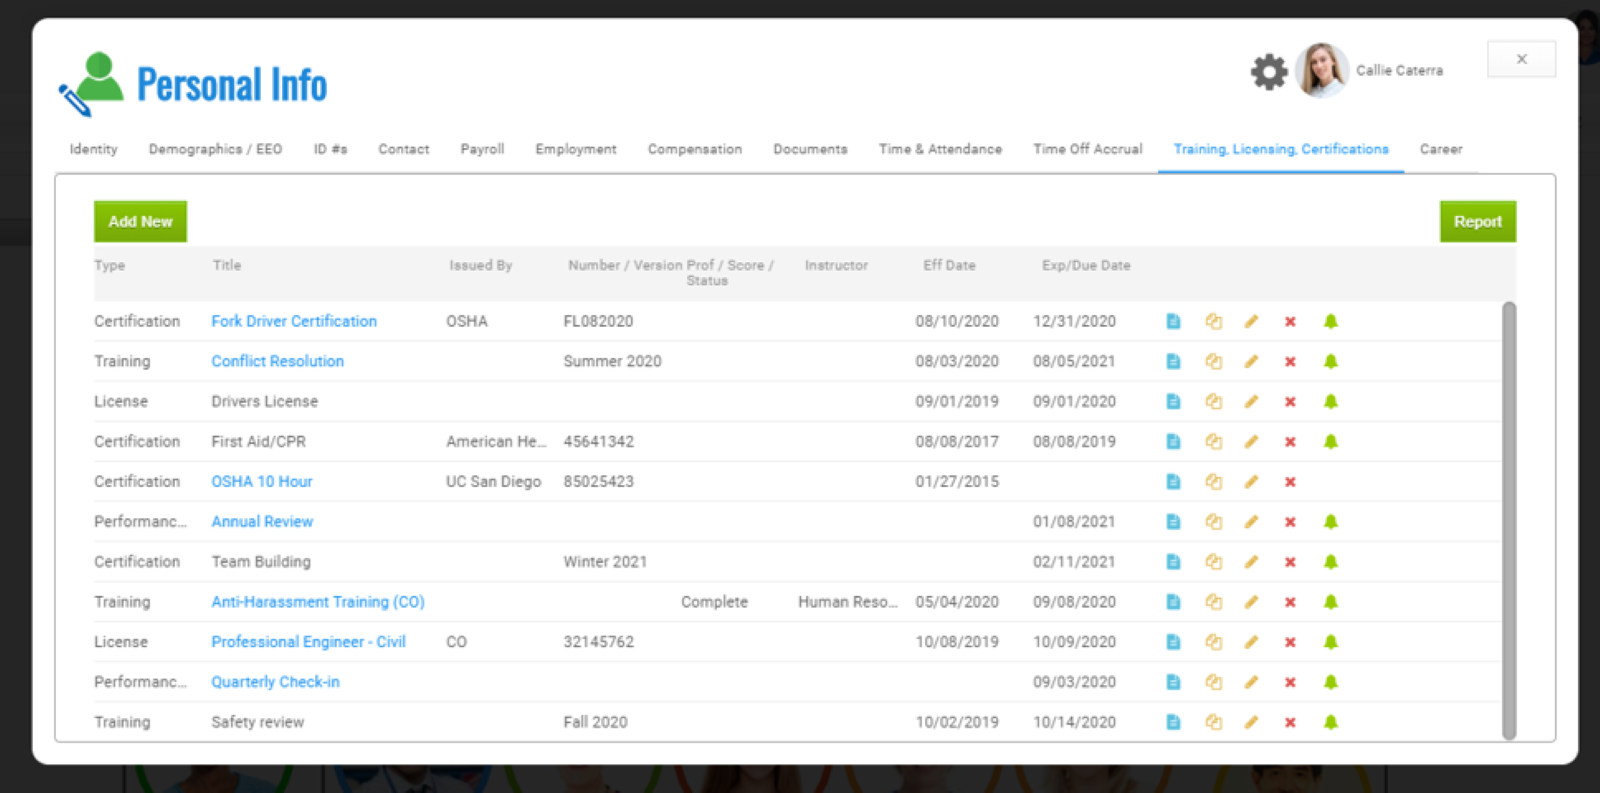View document for Anti-Harassment Training
This screenshot has width=1600, height=793.
[x=1174, y=601]
